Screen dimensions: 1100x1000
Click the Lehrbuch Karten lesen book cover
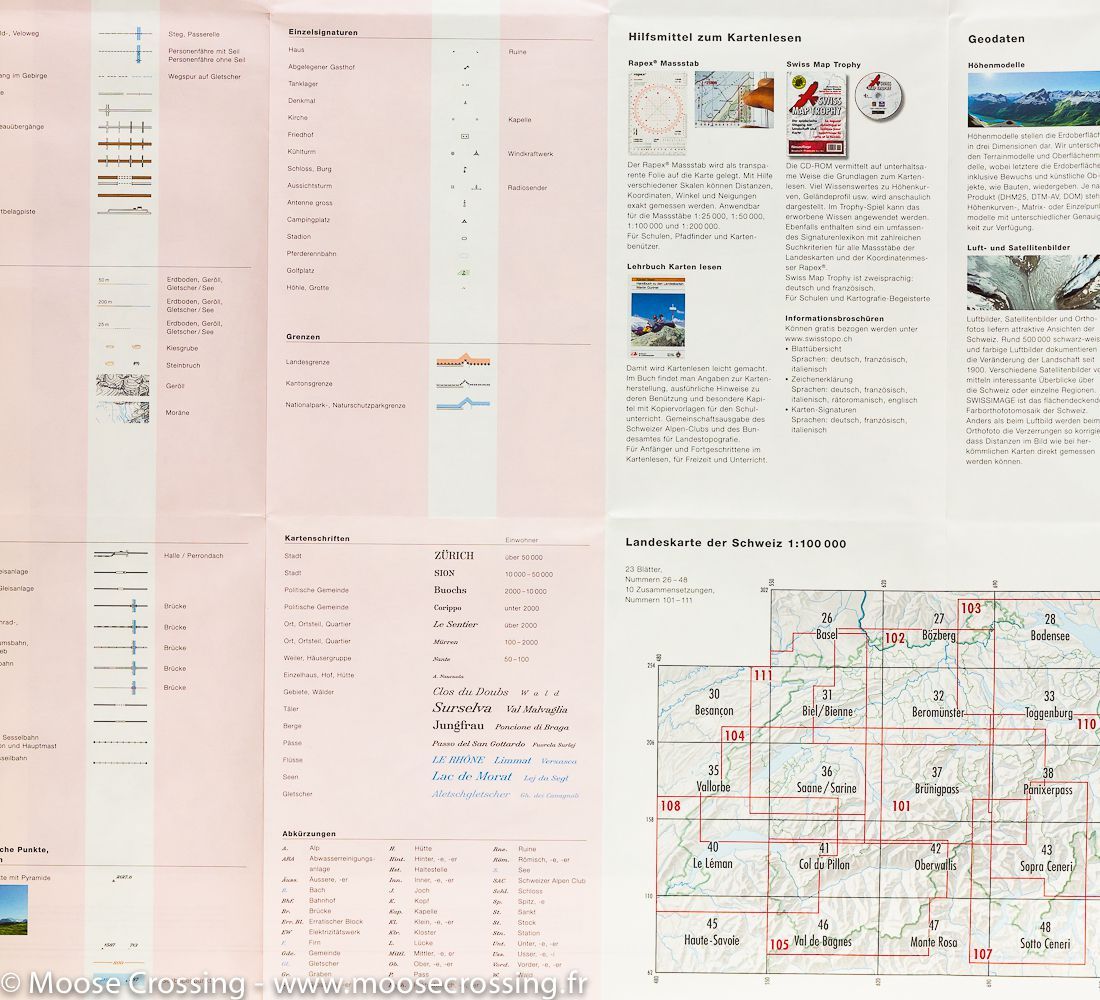[x=657, y=318]
